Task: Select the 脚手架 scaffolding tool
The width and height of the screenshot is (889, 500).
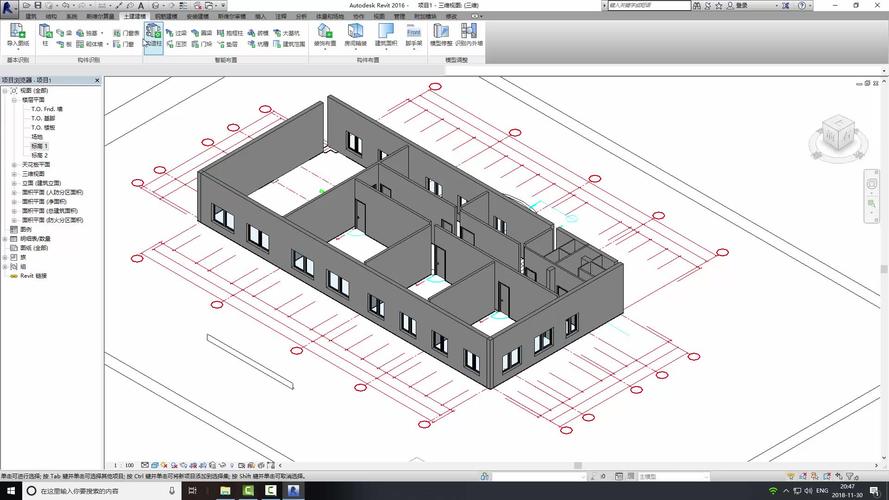Action: pos(413,36)
